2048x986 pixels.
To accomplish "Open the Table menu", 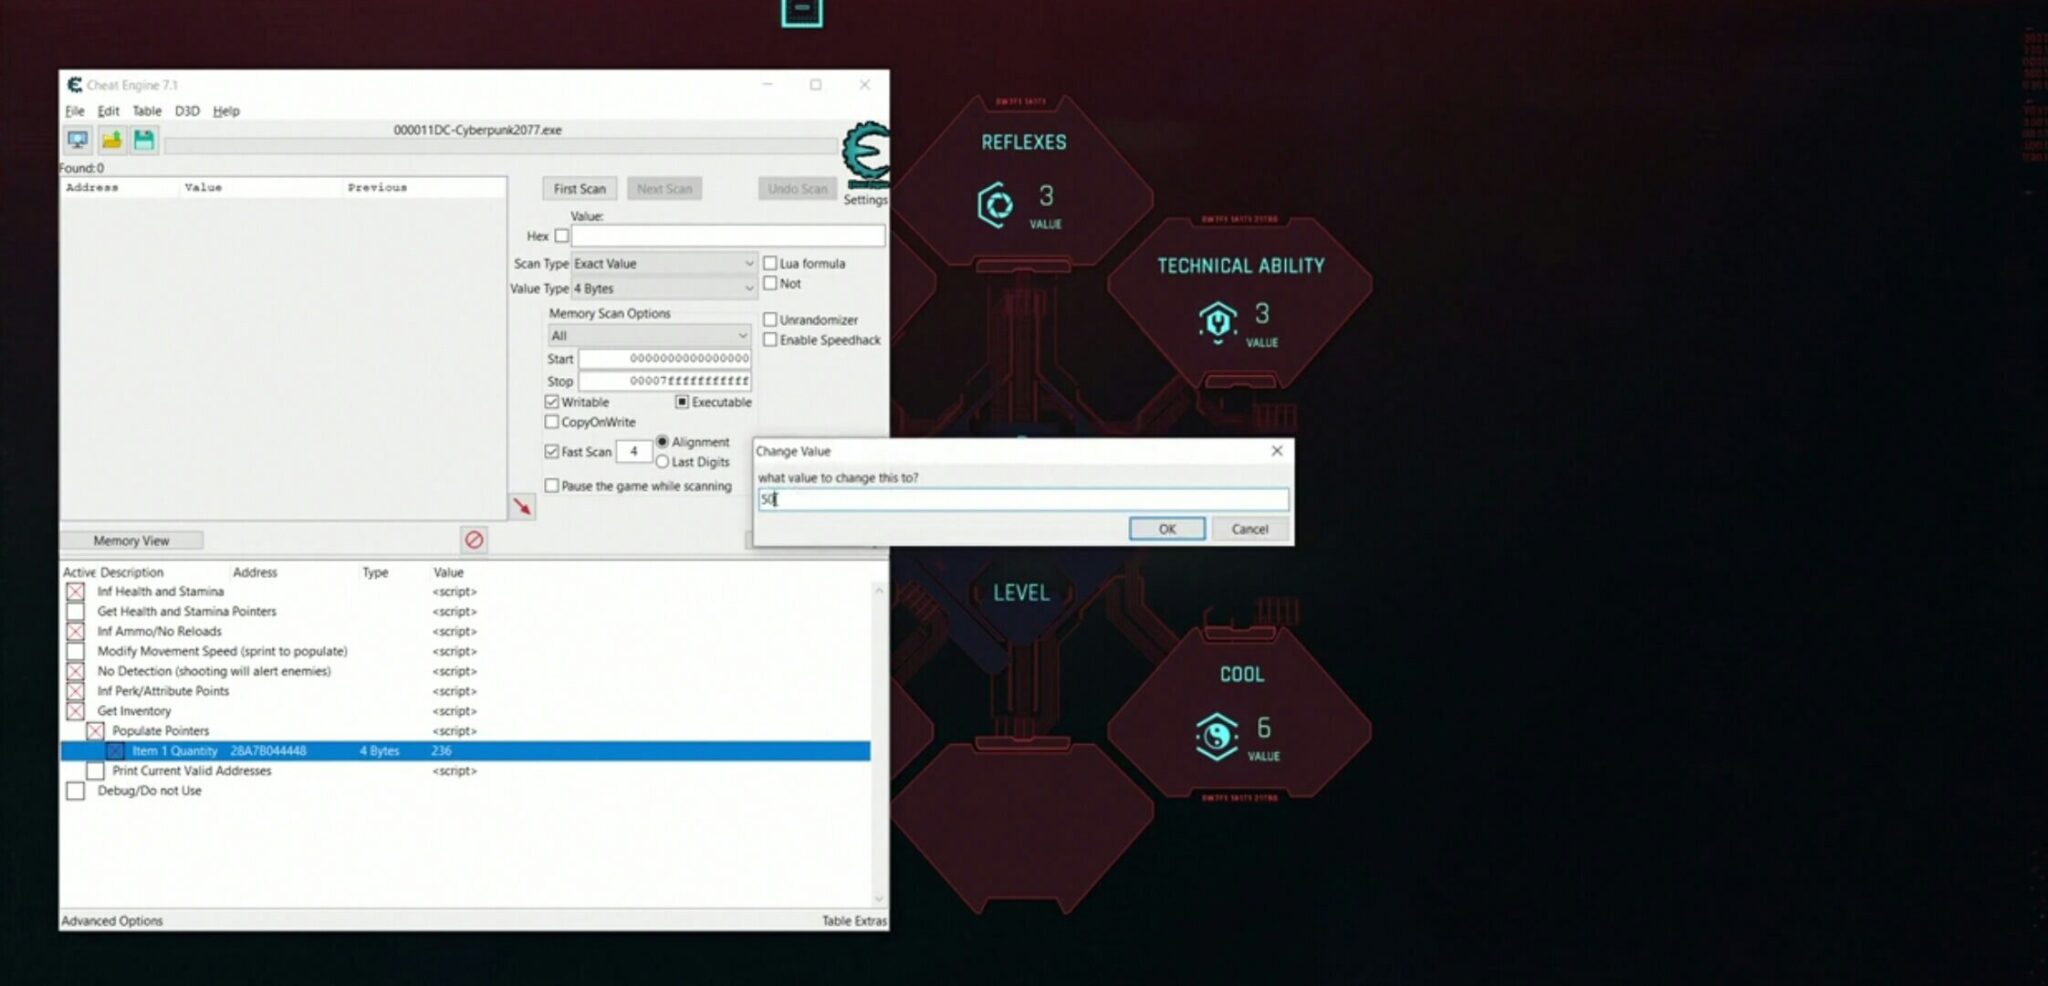I will [147, 111].
